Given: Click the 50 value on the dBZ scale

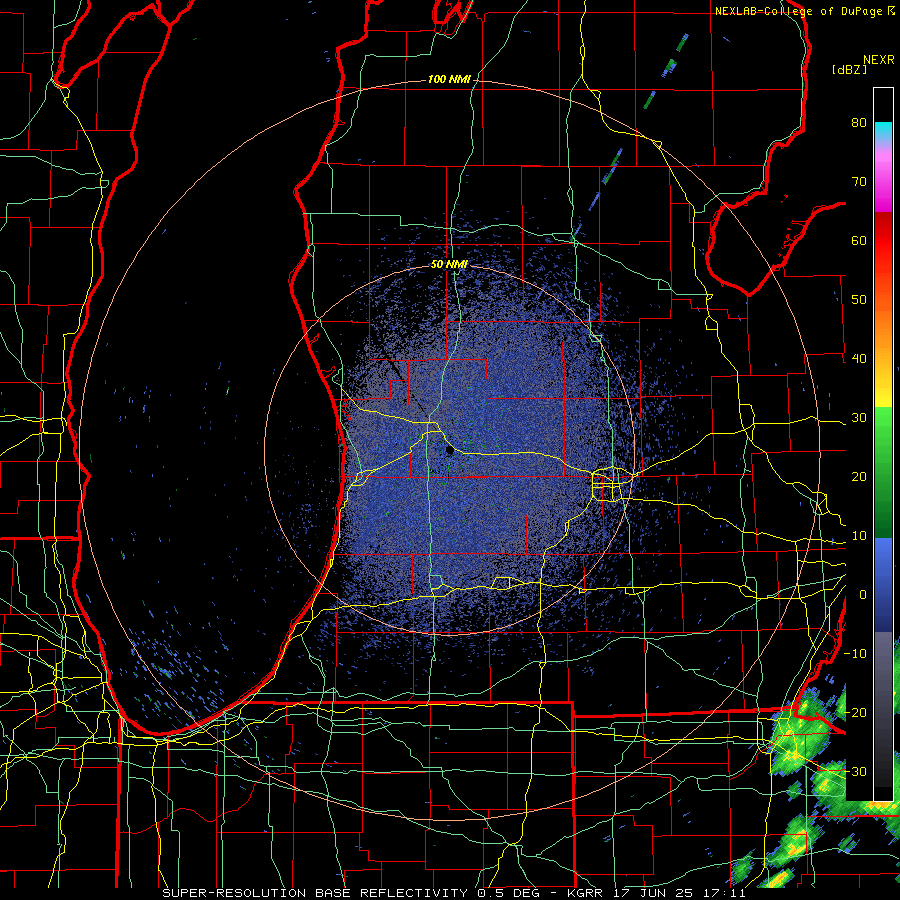Looking at the screenshot, I should [859, 300].
